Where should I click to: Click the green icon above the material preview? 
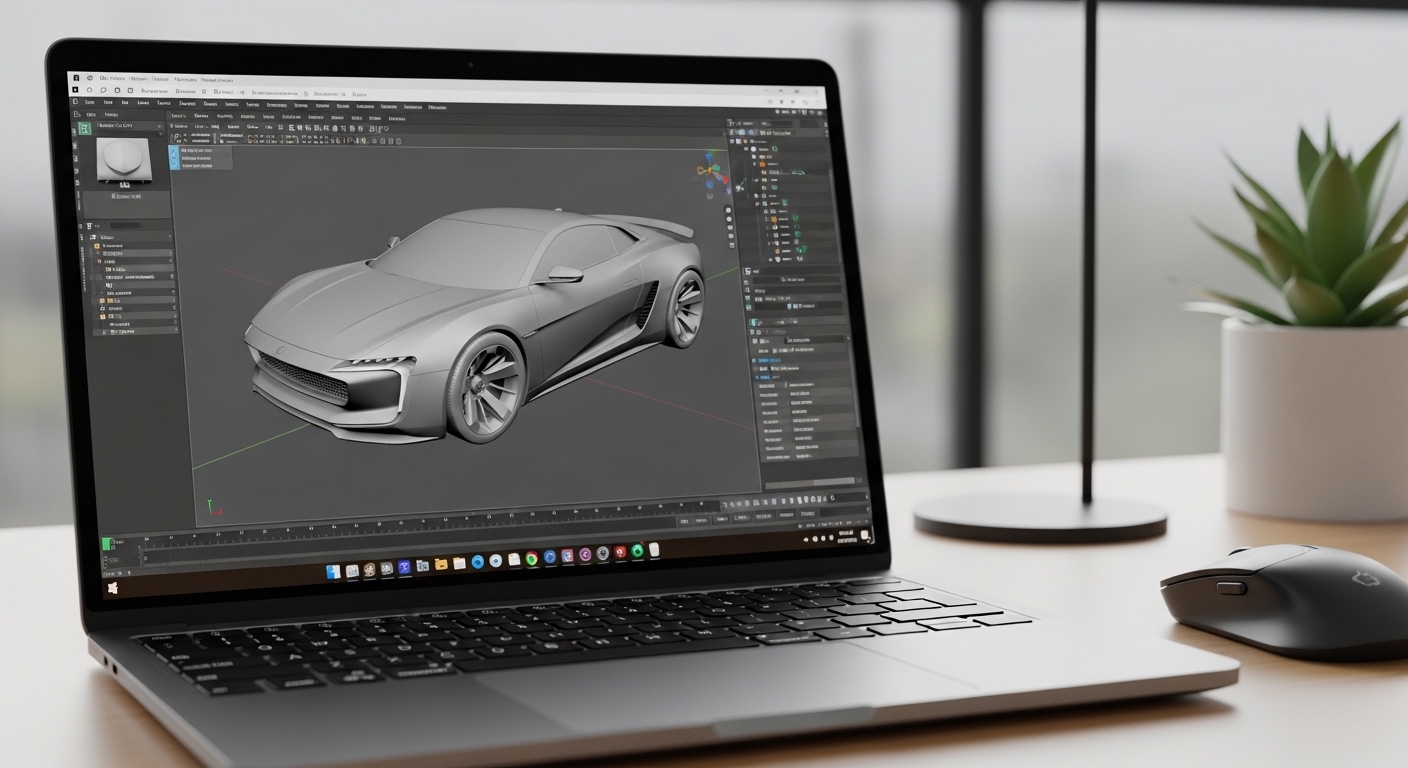click(85, 128)
